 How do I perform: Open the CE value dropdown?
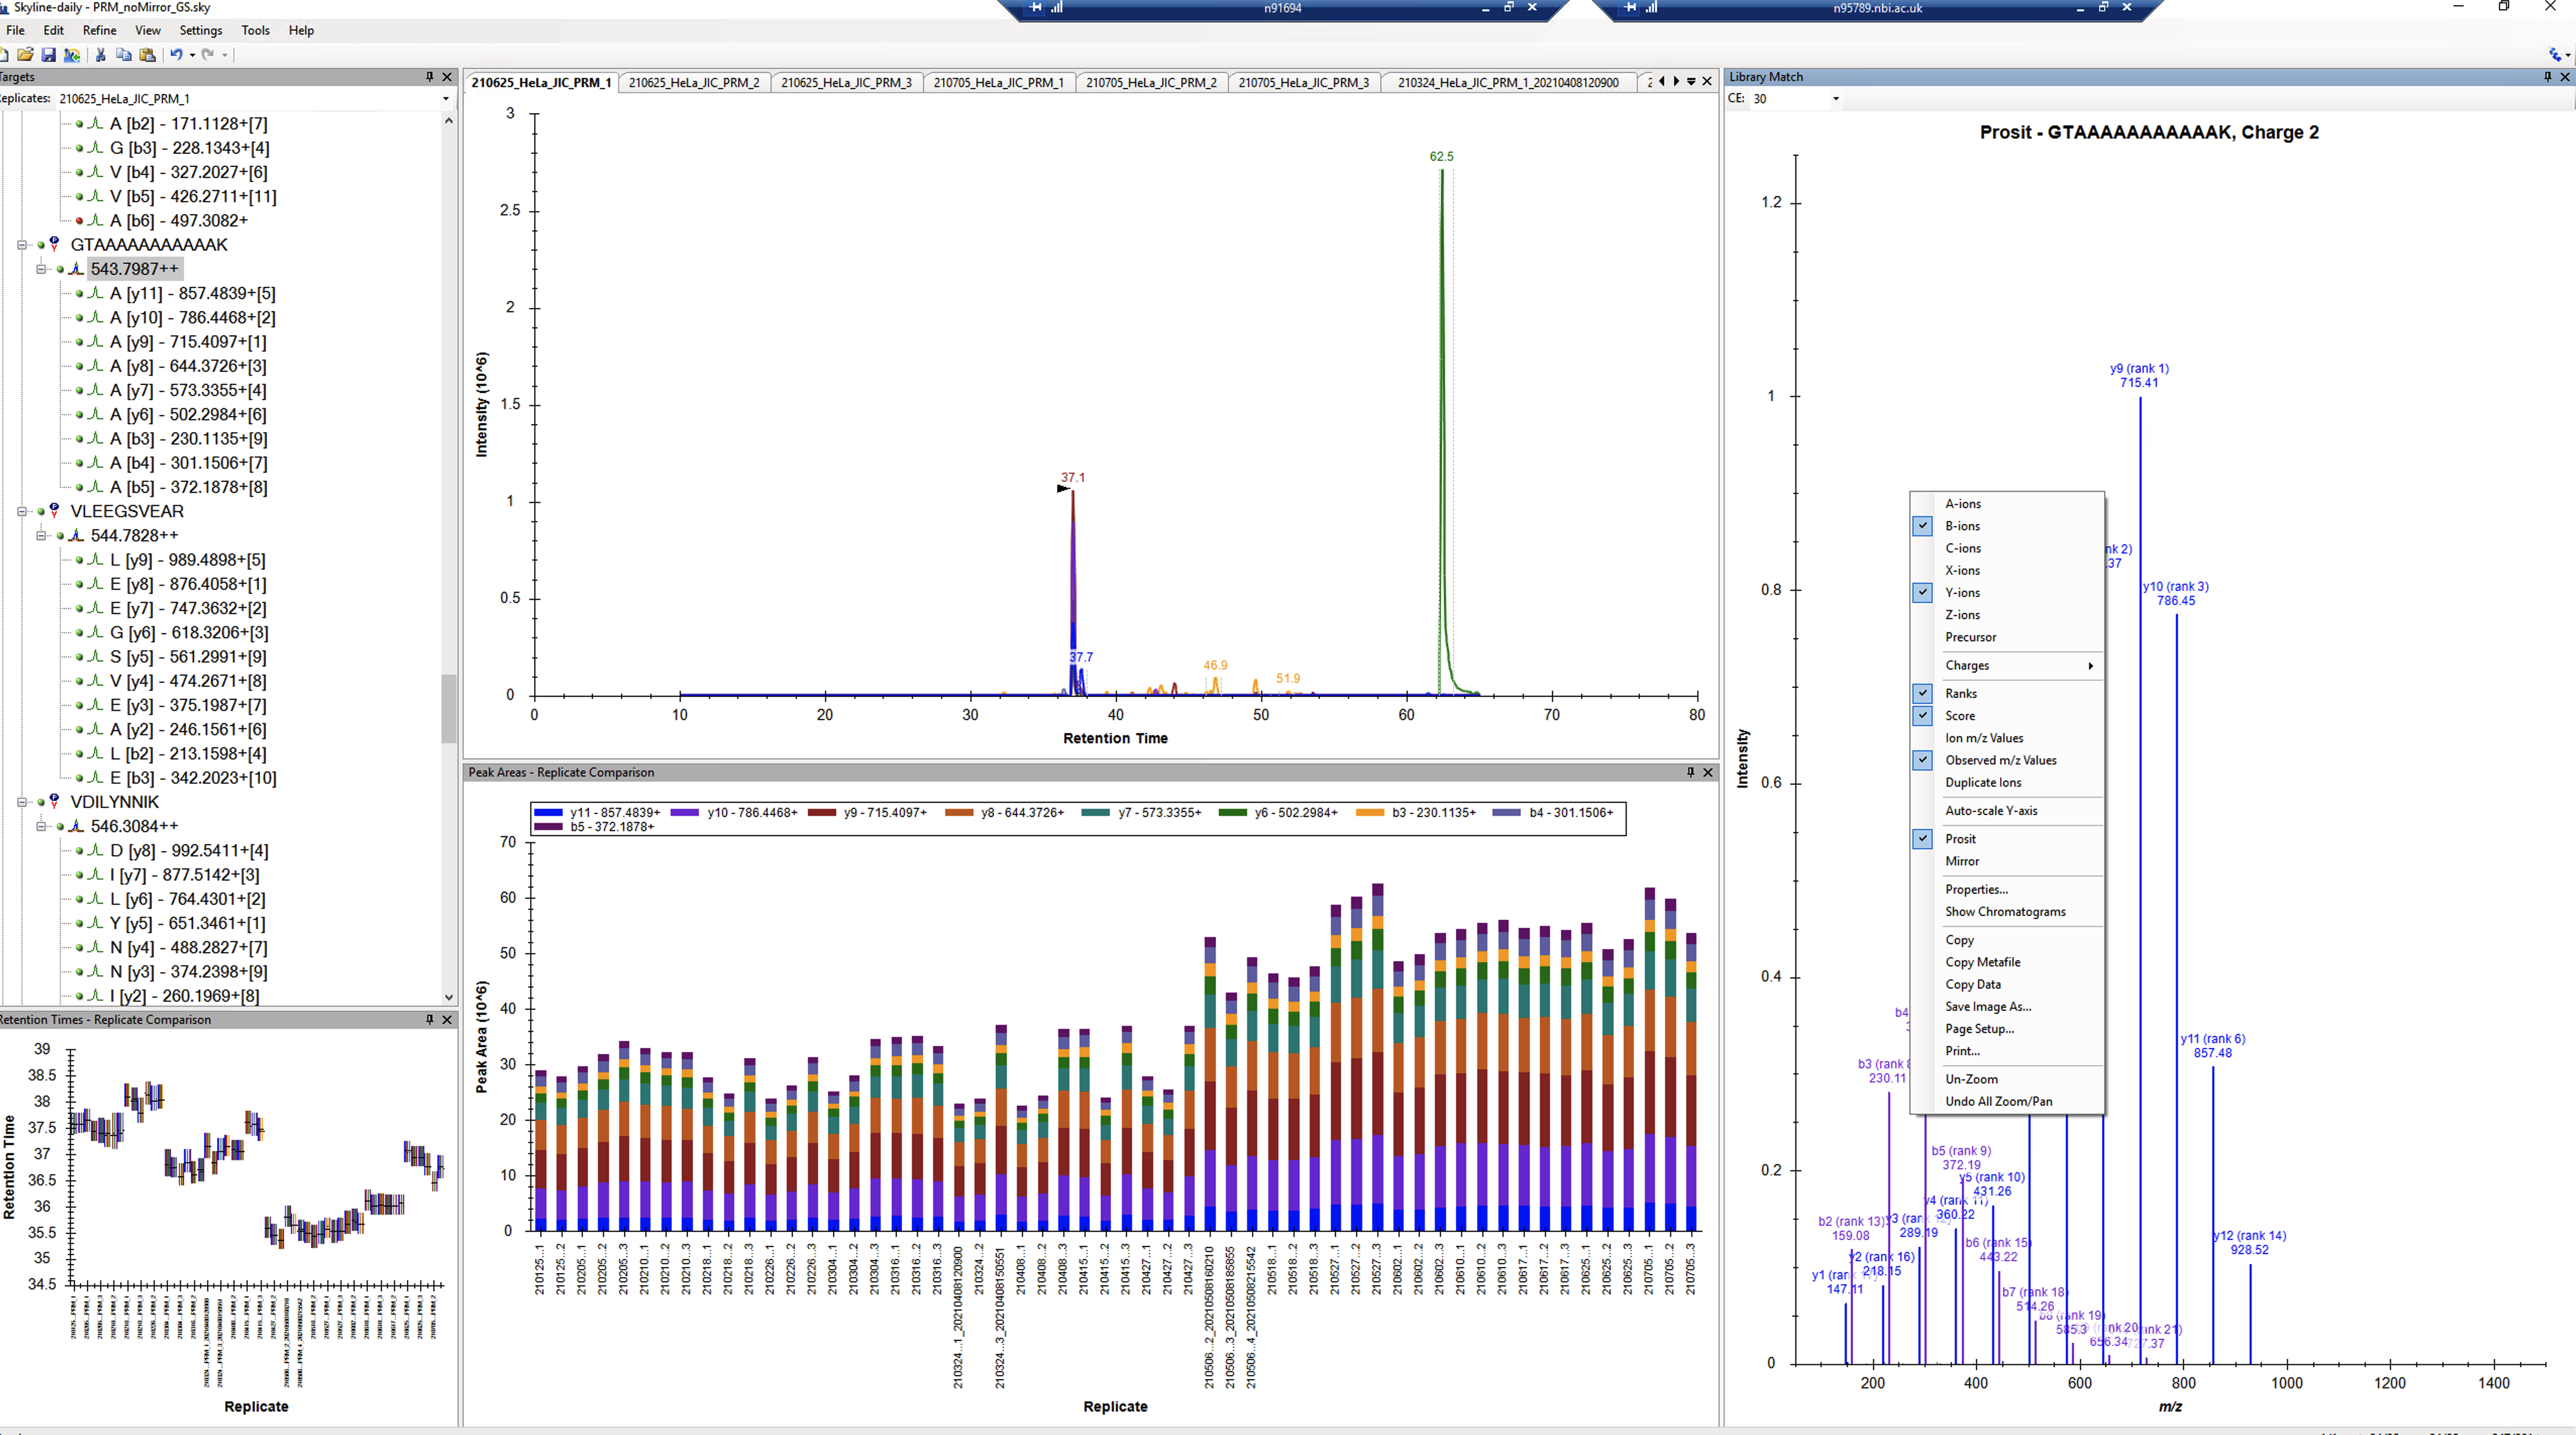1835,99
